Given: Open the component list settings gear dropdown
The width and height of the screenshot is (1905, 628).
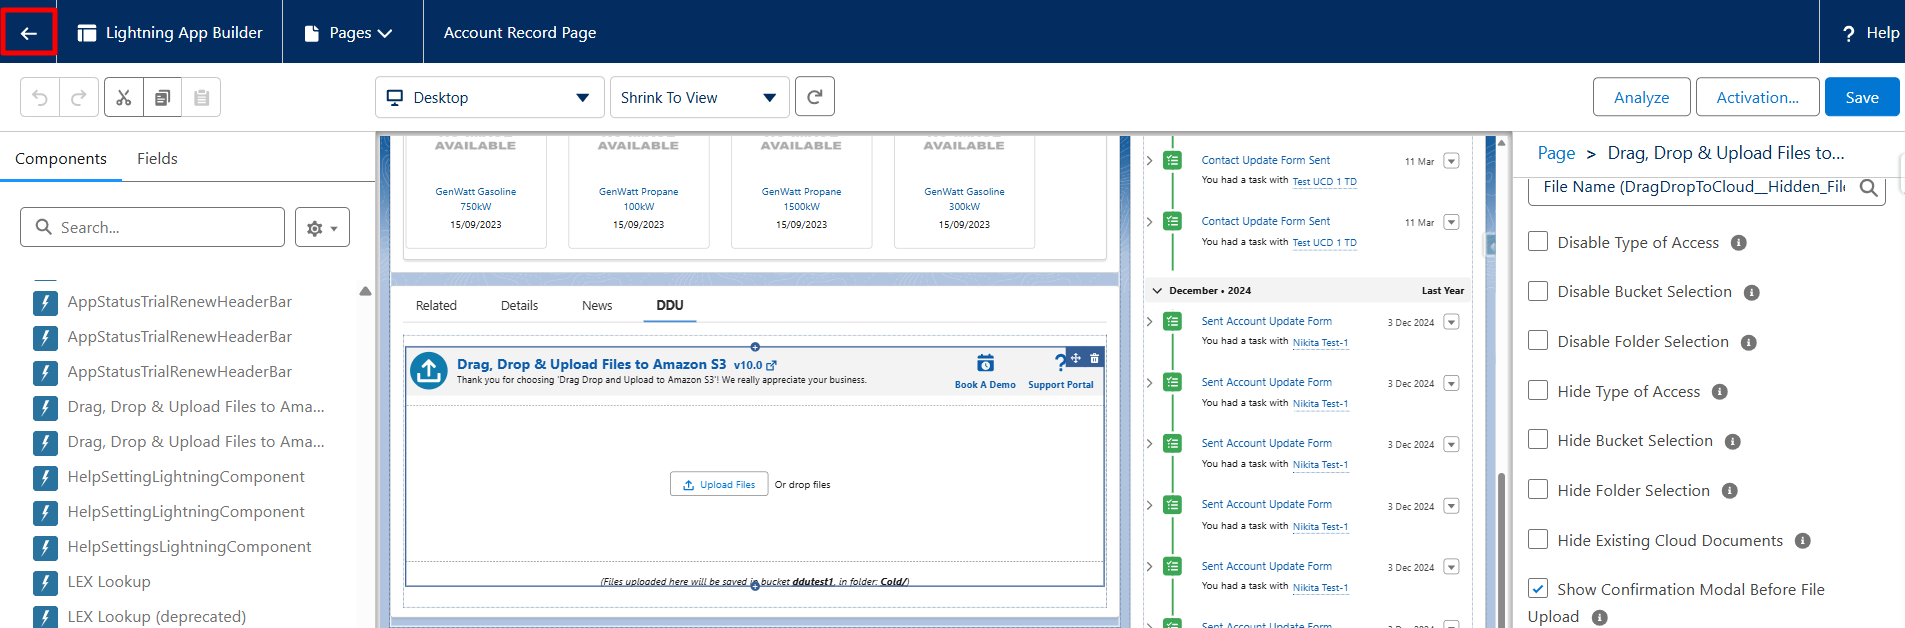Looking at the screenshot, I should tap(322, 228).
